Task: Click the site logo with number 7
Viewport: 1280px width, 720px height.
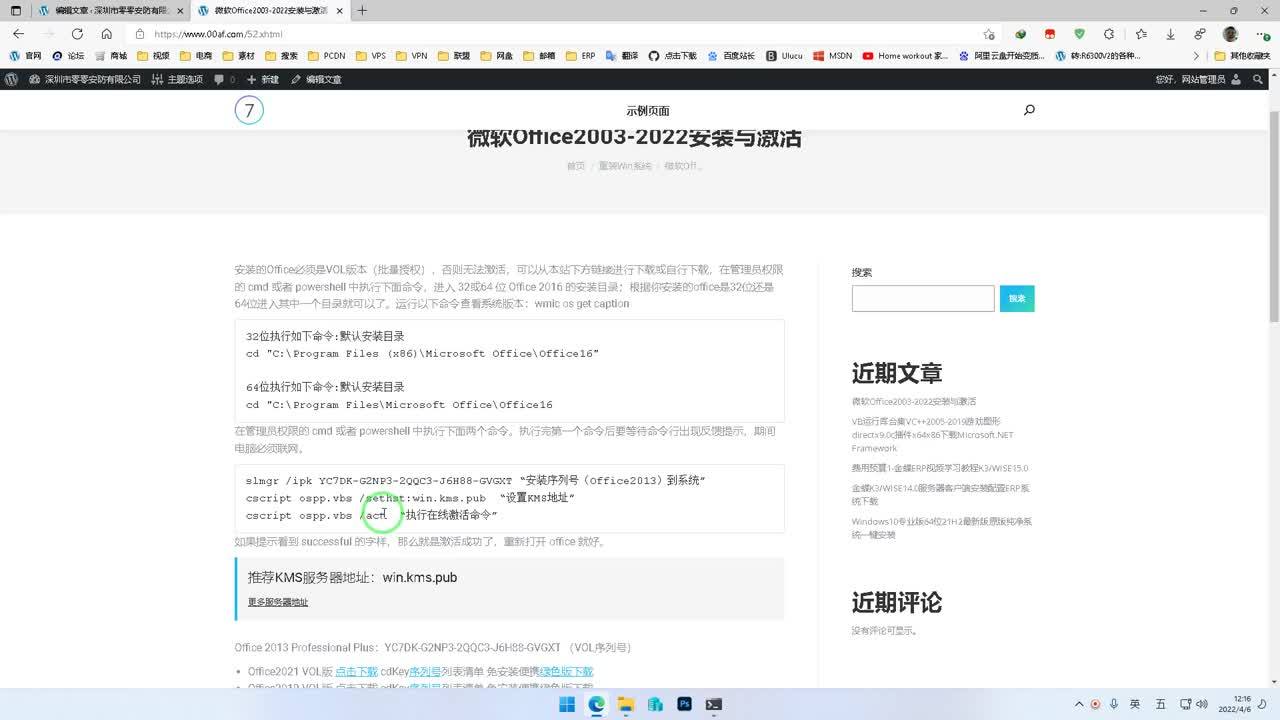Action: tap(249, 110)
